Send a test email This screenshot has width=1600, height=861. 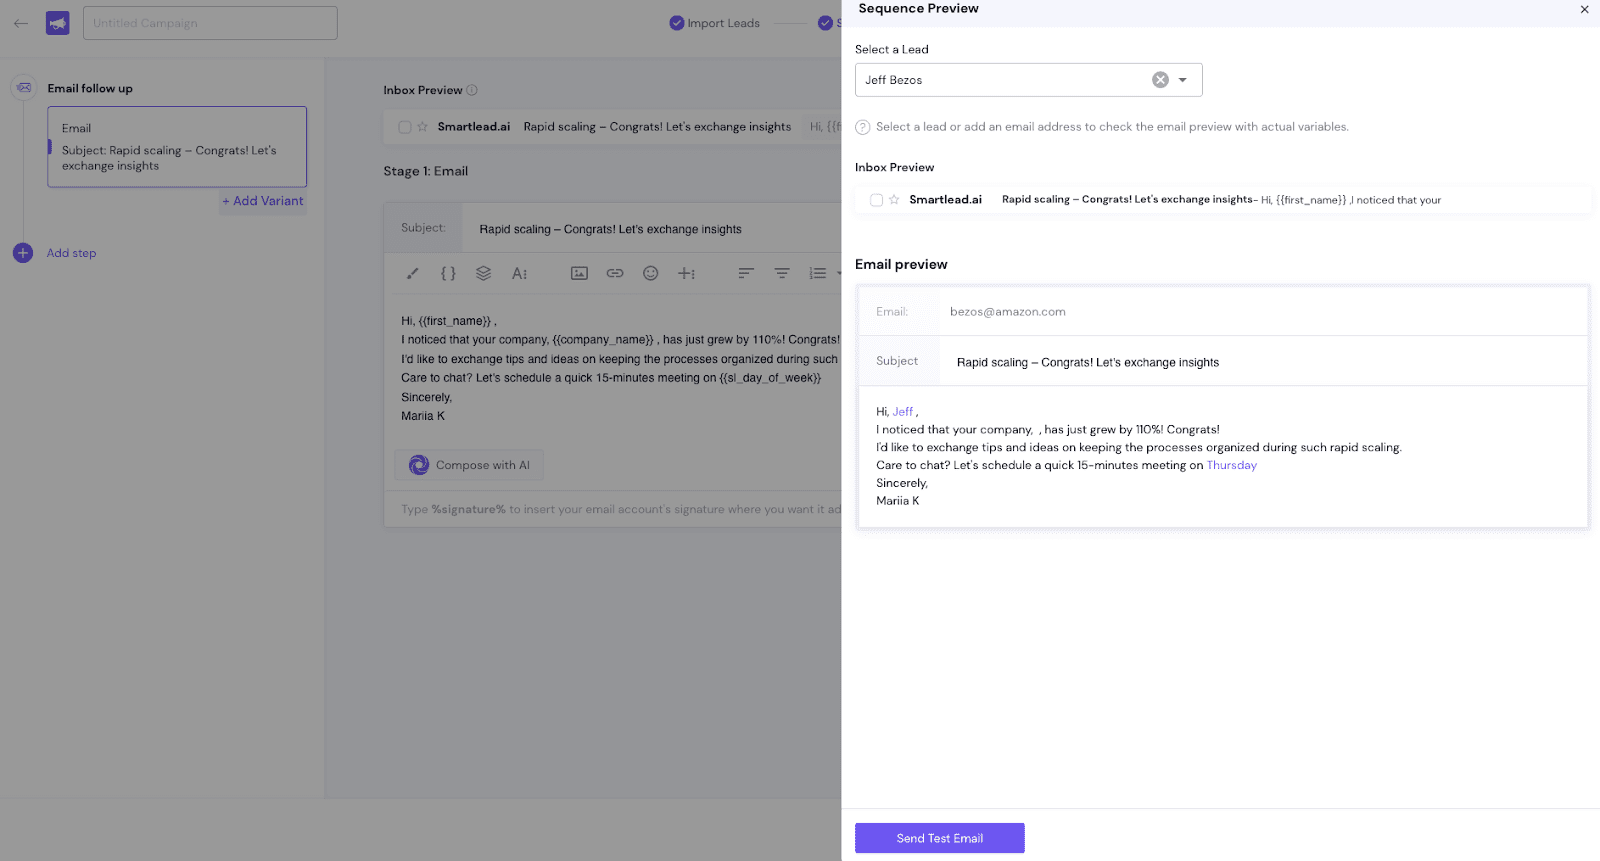pyautogui.click(x=940, y=838)
